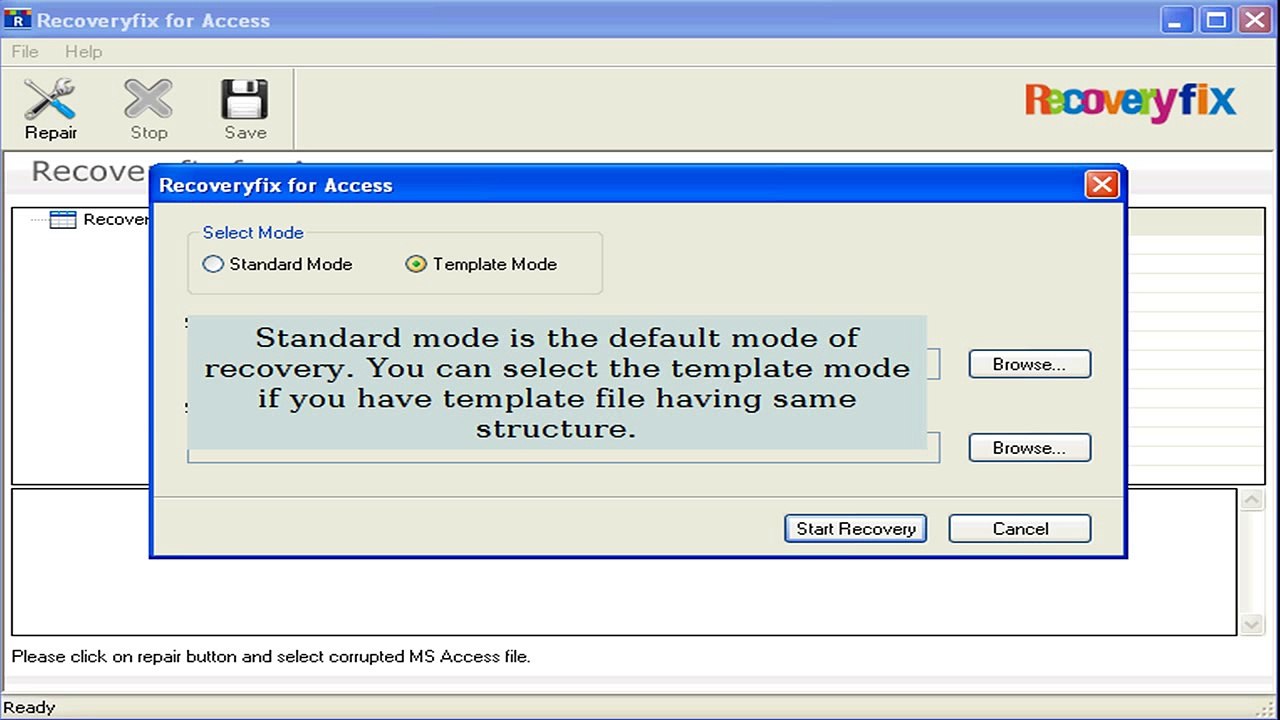Viewport: 1280px width, 720px height.
Task: Click the 'Ready' status bar text
Action: tap(29, 707)
